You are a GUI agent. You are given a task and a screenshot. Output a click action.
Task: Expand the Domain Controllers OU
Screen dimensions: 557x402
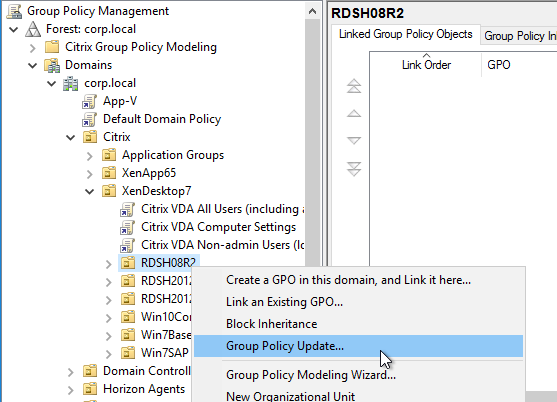coord(71,372)
